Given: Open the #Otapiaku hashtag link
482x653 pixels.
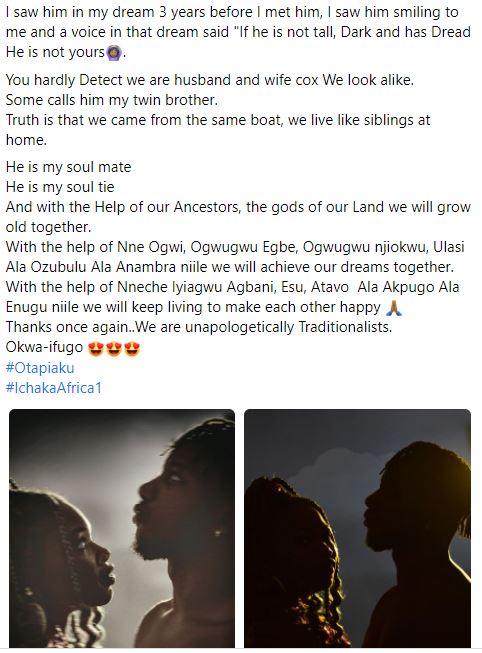Looking at the screenshot, I should pyautogui.click(x=40, y=368).
